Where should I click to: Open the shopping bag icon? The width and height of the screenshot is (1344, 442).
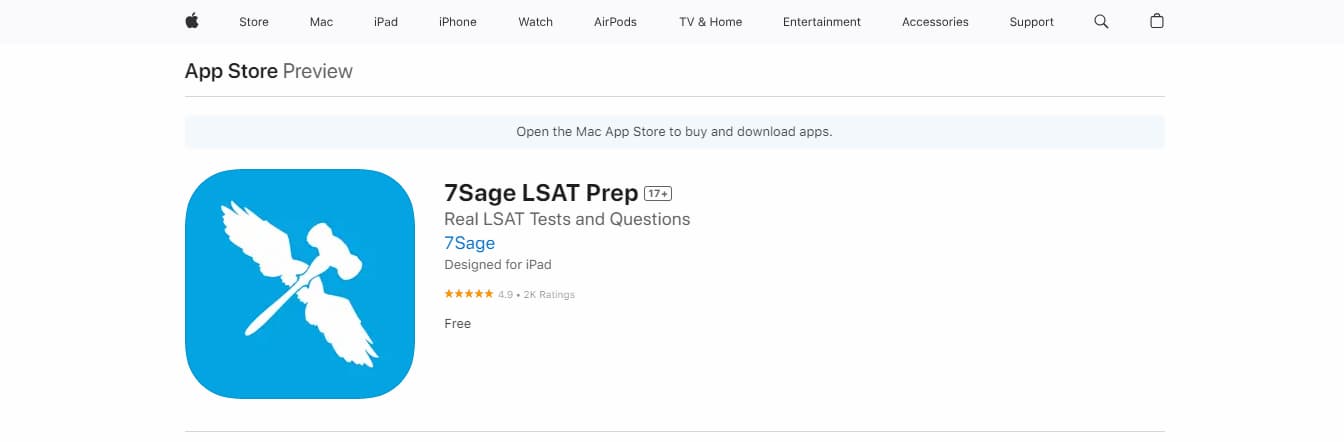(x=1157, y=21)
